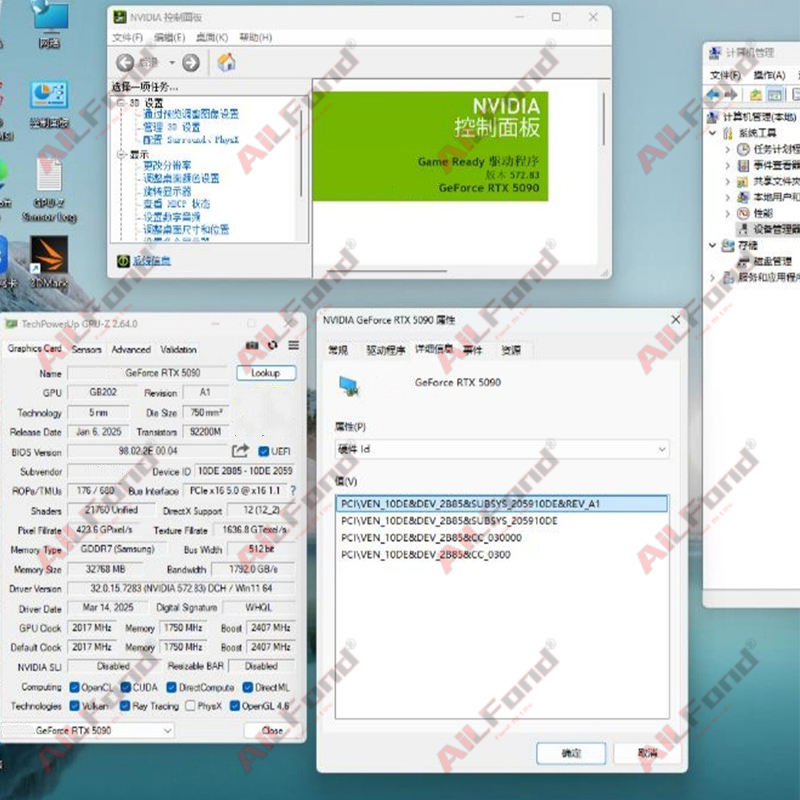Switch to the Advanced tab in GPU-Z

tap(131, 349)
